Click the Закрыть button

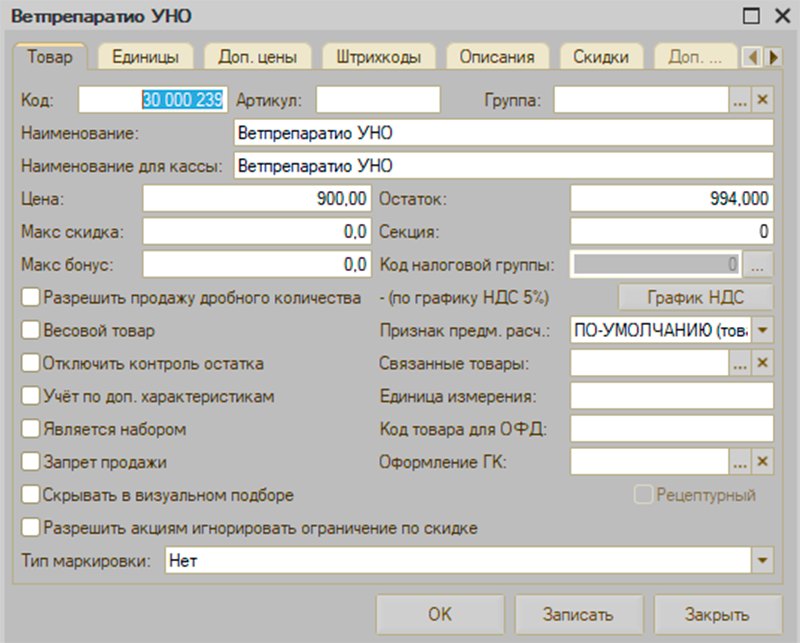click(x=717, y=614)
